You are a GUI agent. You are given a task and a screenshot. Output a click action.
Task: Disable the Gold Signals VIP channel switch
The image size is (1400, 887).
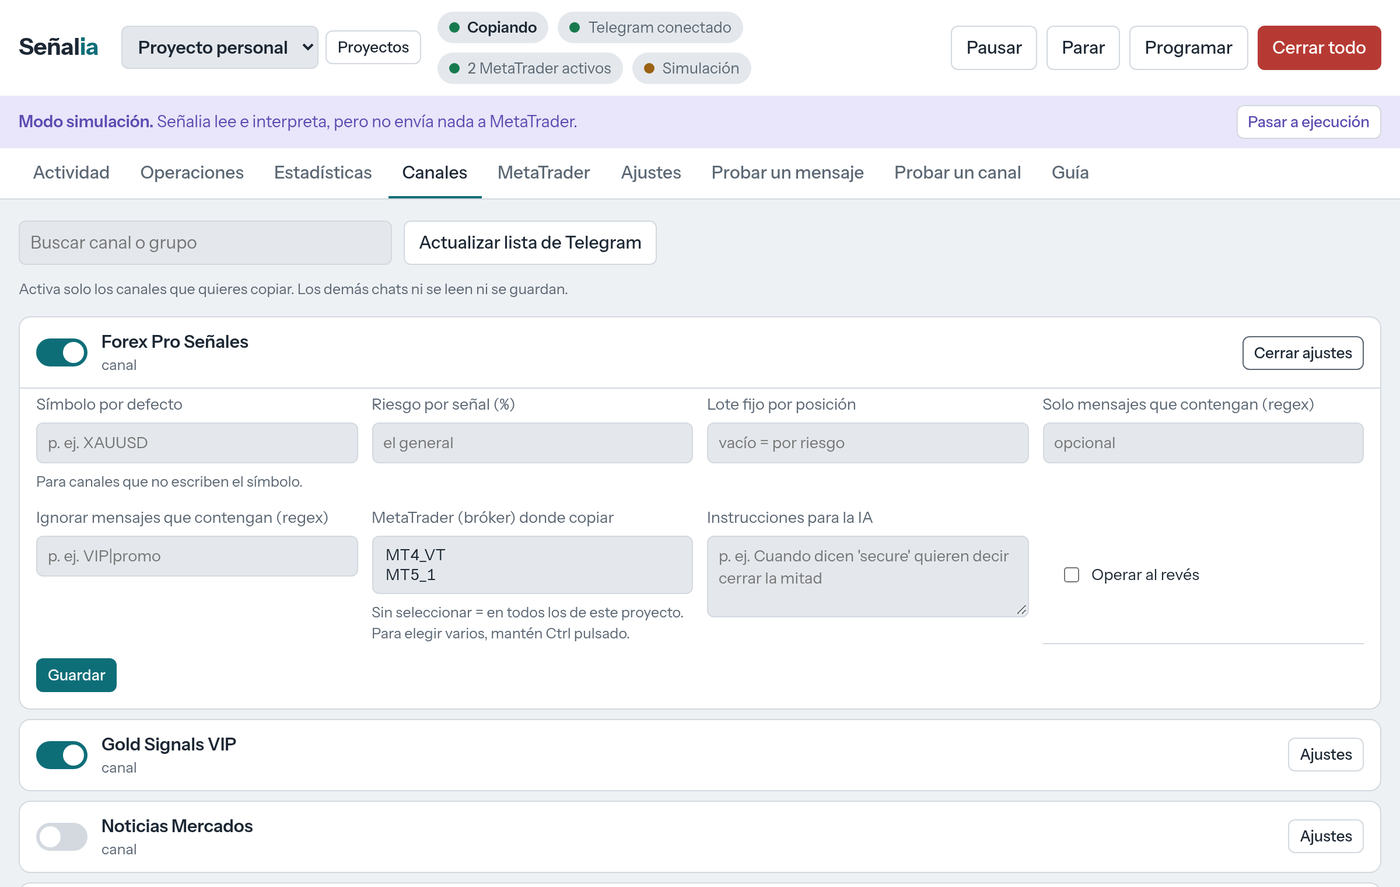click(x=62, y=755)
